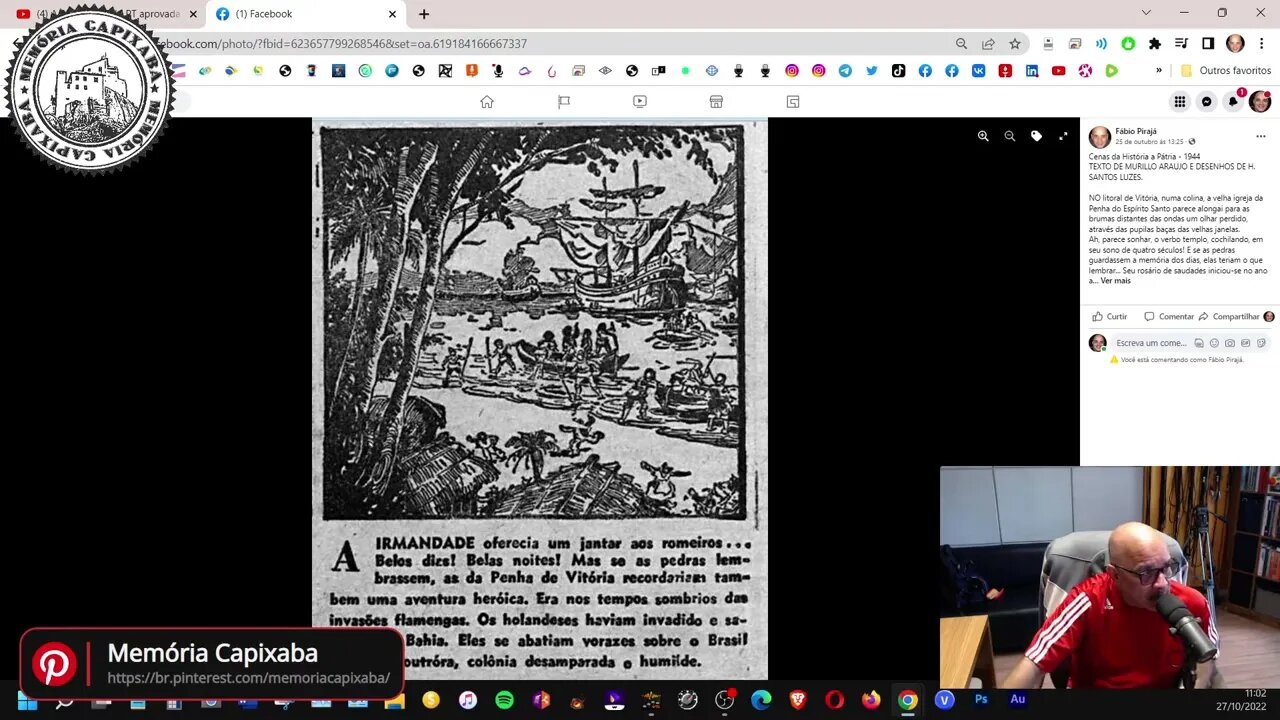Open Fábio Pirajá profile name link
This screenshot has width=1280, height=720.
click(1137, 131)
